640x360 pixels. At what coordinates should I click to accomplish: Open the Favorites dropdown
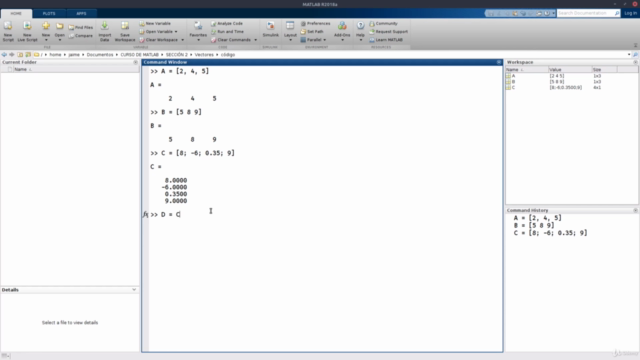click(198, 31)
